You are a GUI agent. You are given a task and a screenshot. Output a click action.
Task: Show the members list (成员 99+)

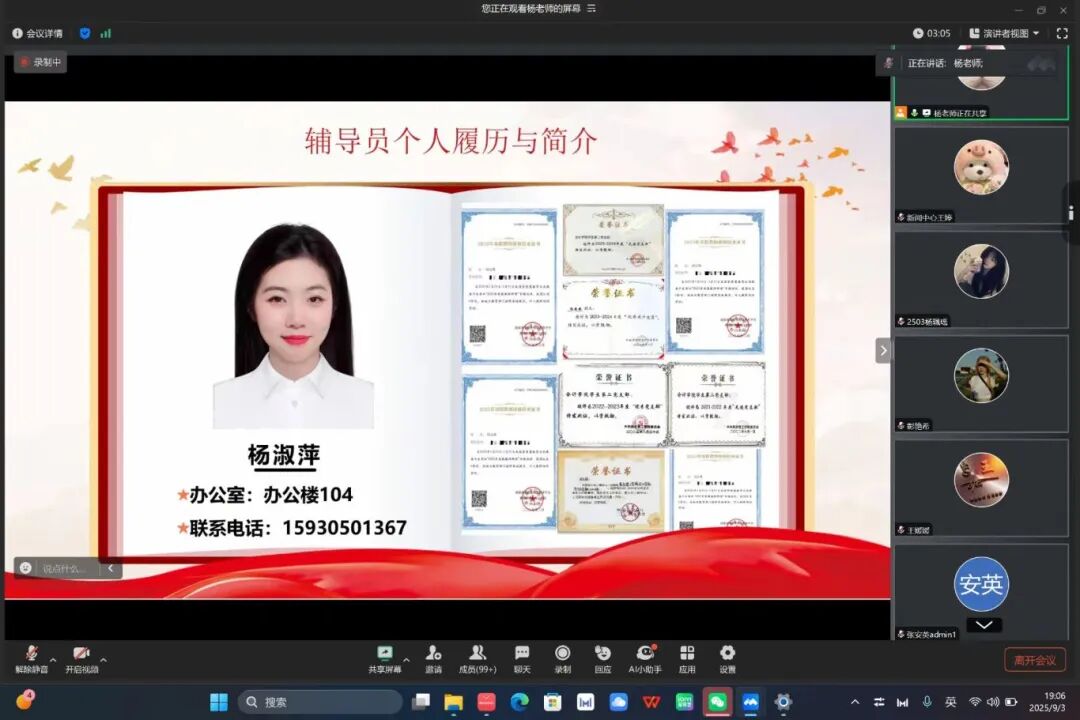click(x=477, y=659)
